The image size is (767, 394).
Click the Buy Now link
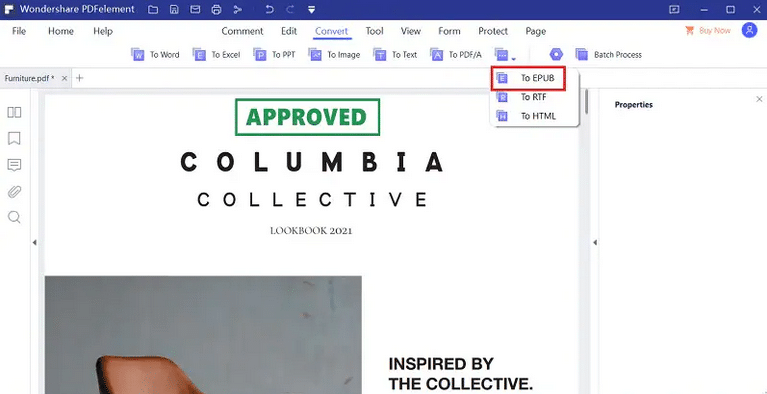tap(707, 30)
